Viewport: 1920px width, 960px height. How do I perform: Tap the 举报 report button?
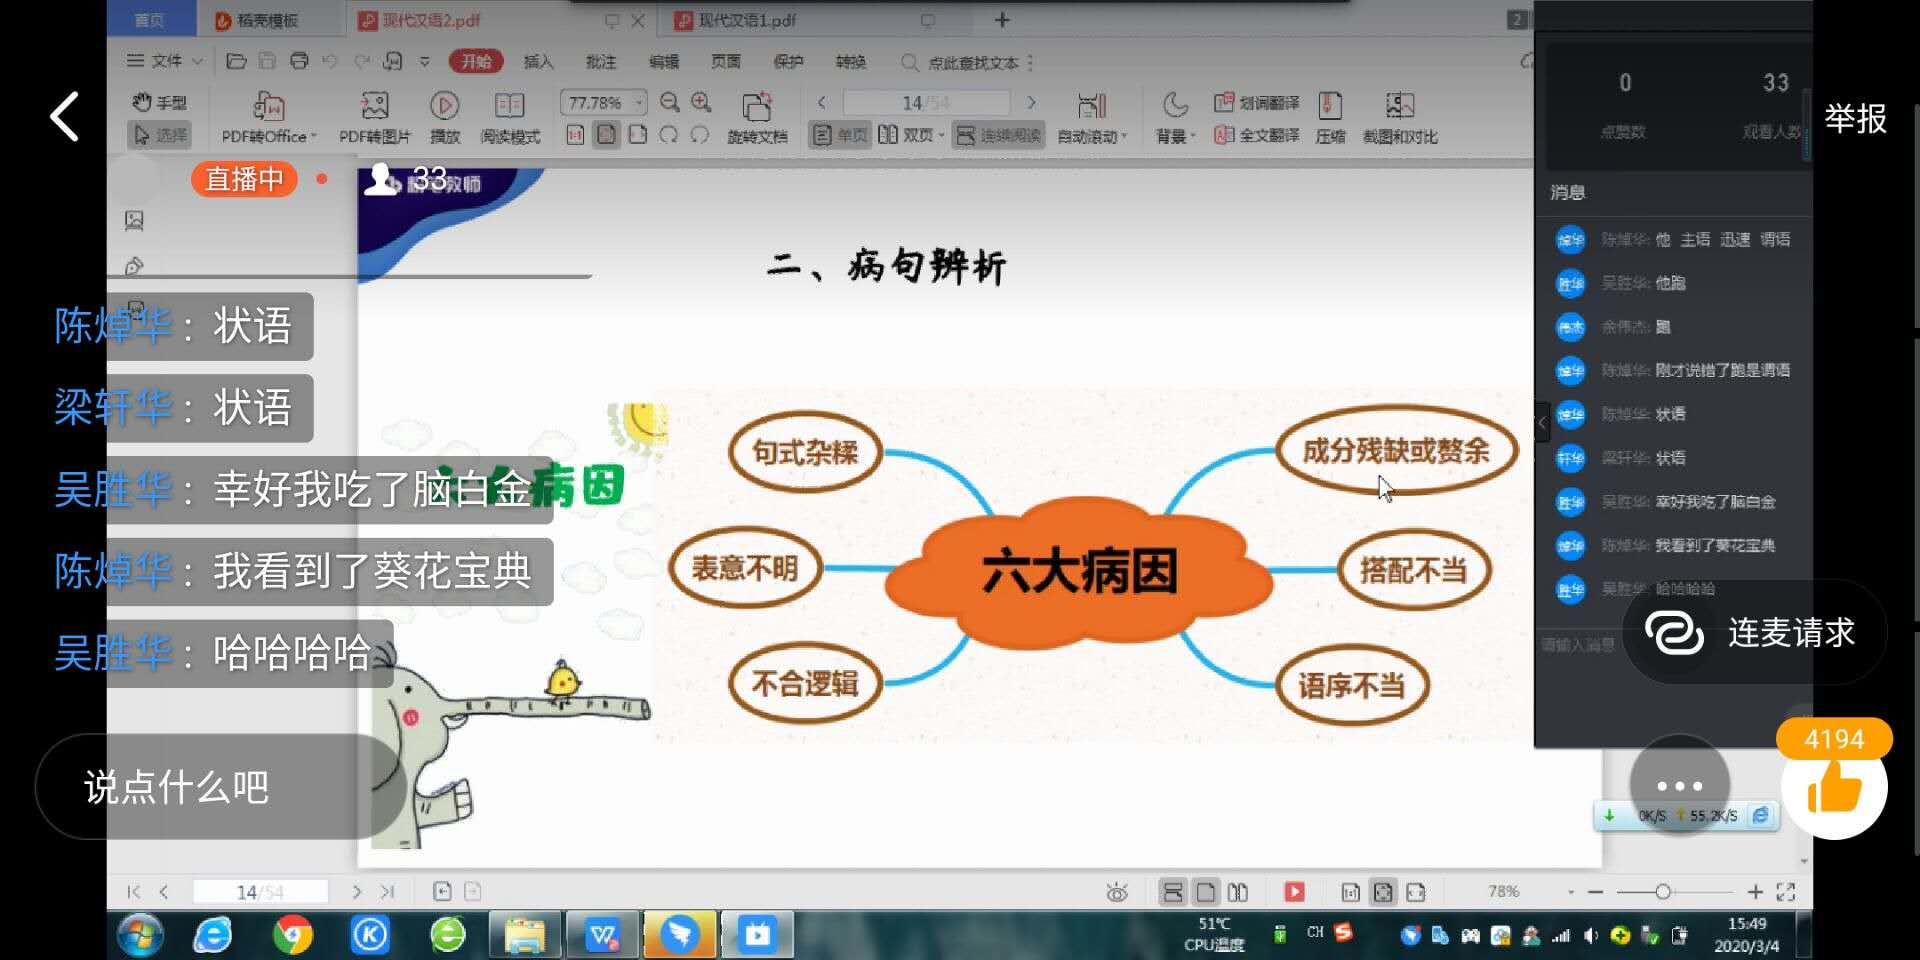pos(1855,119)
